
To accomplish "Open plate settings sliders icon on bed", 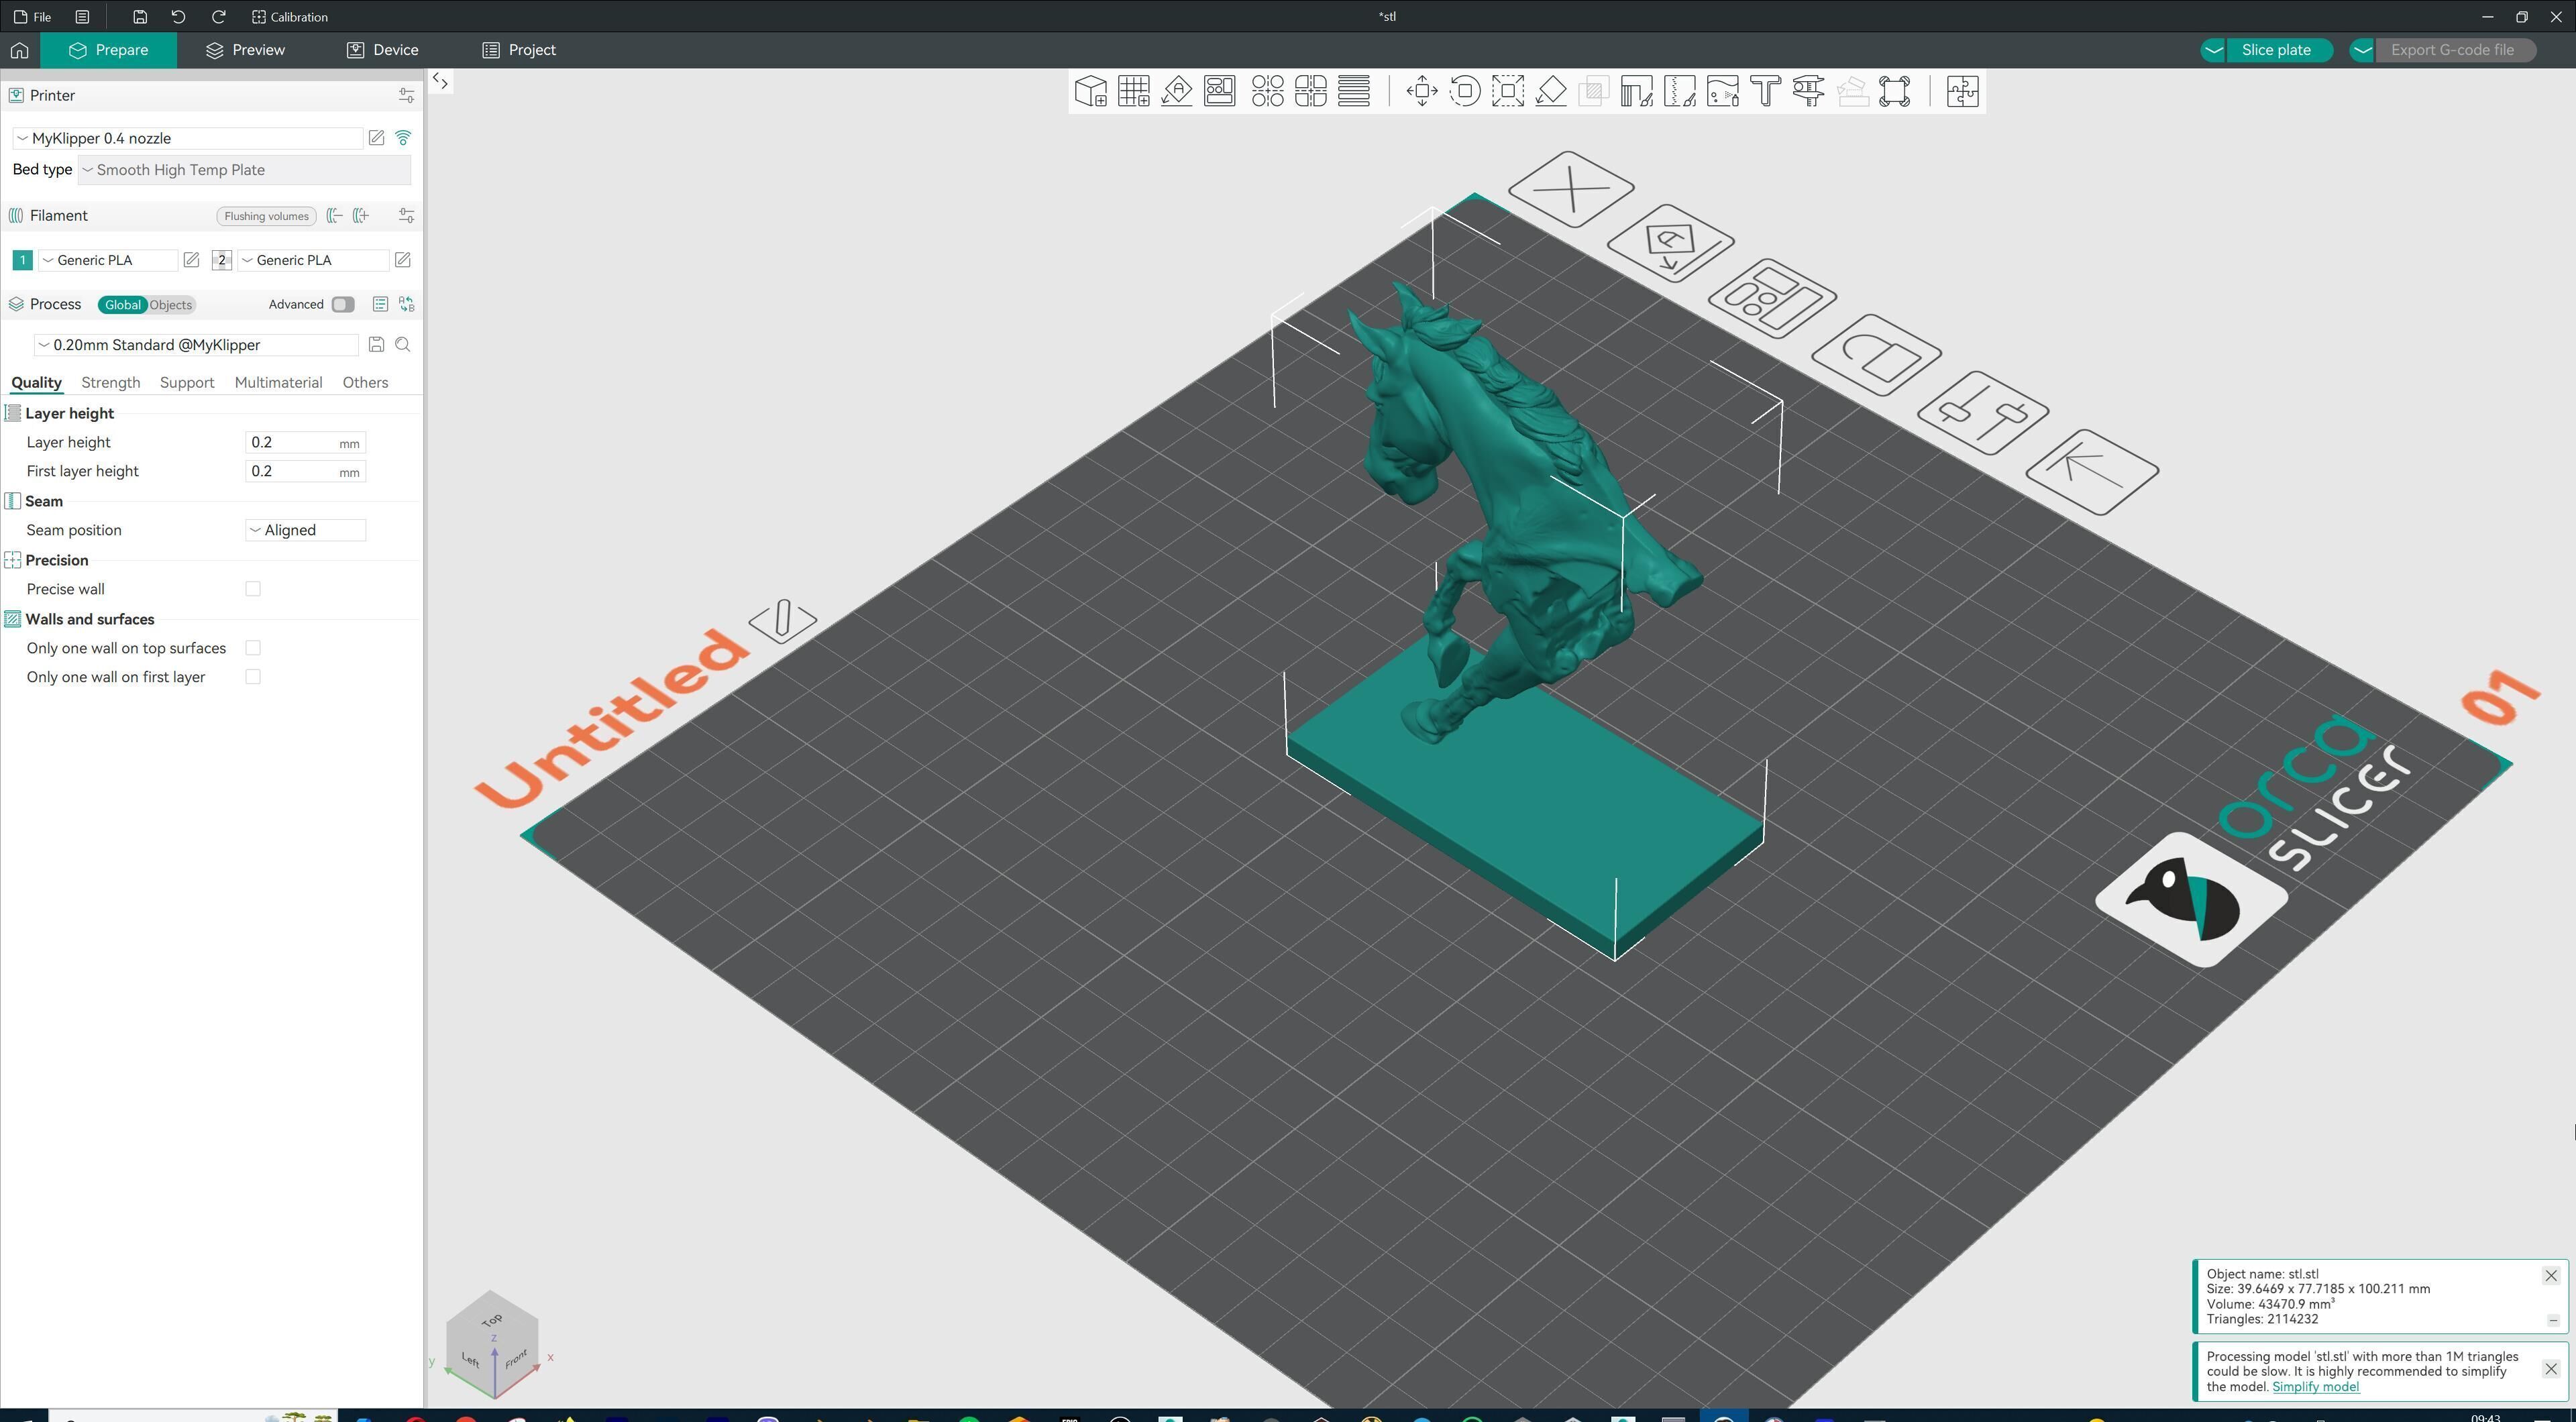I will click(x=1983, y=412).
